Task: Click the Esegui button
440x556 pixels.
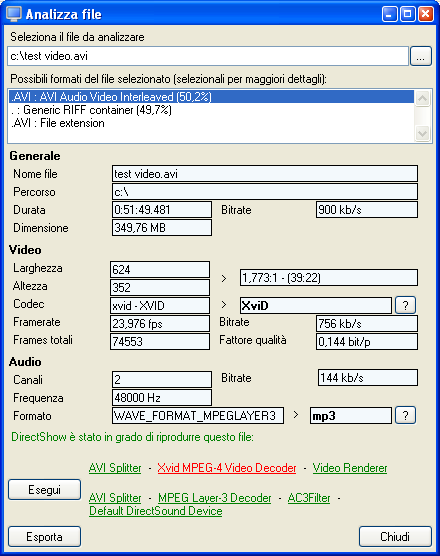Action: pyautogui.click(x=44, y=490)
